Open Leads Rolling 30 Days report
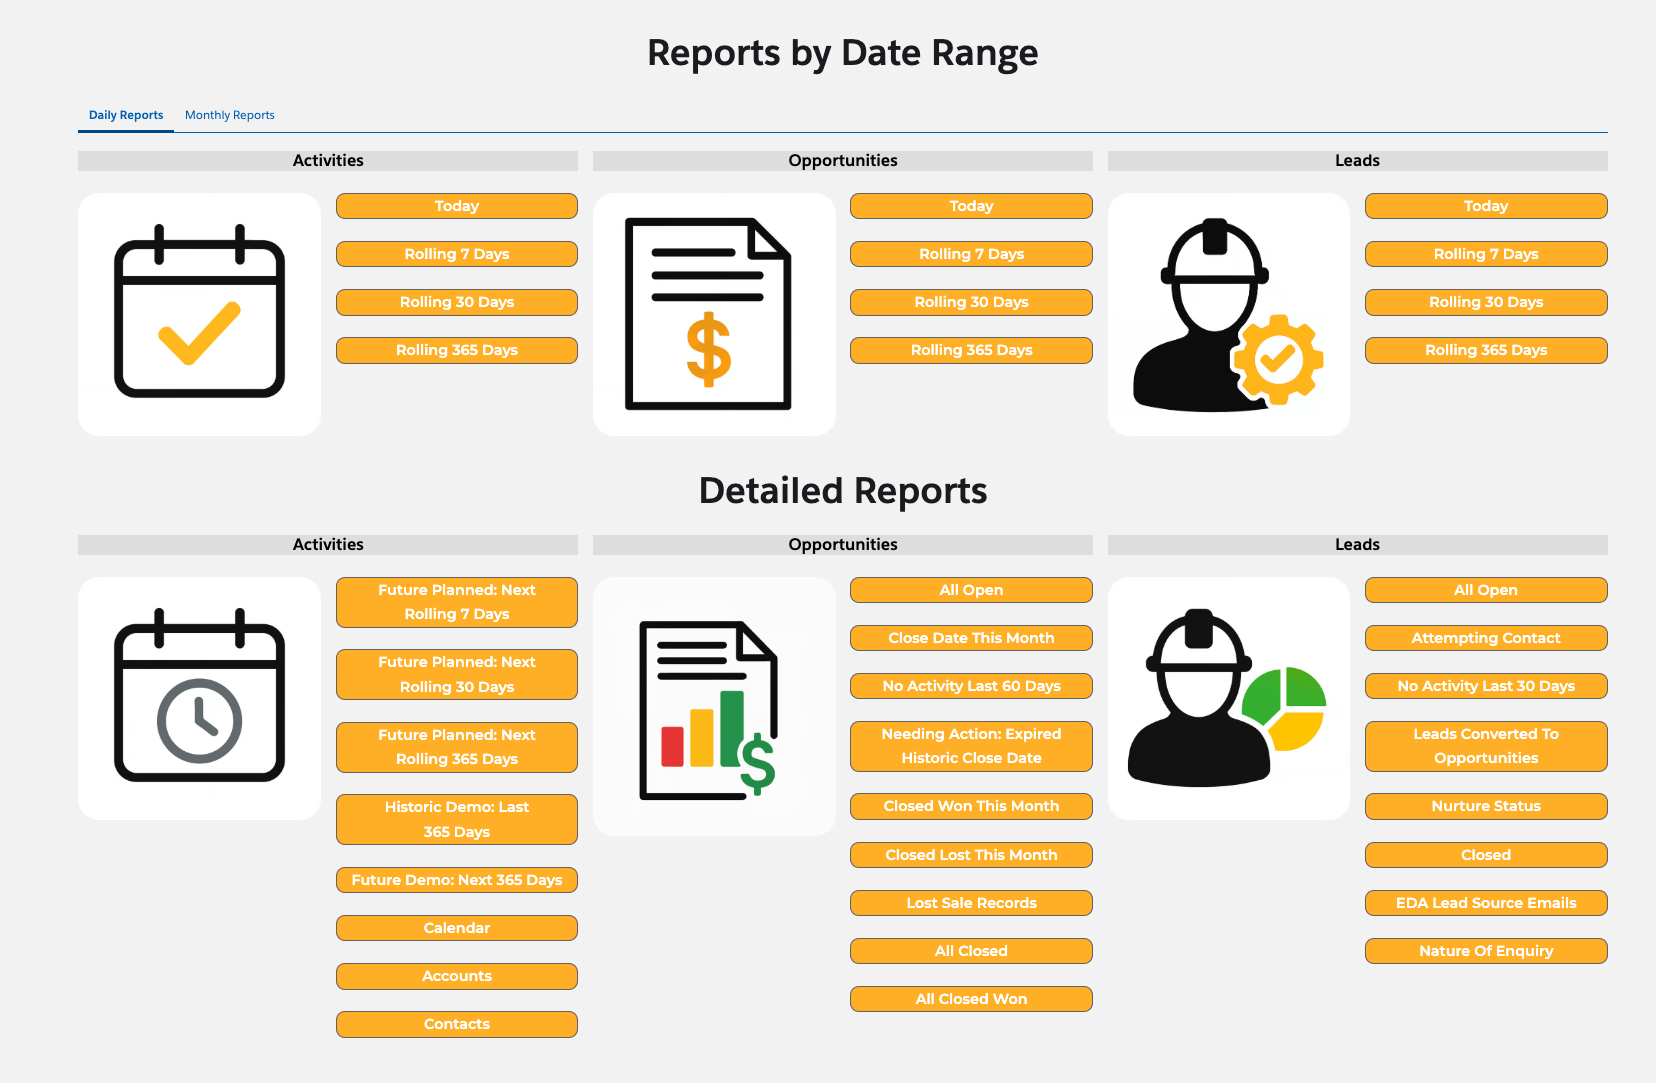1656x1083 pixels. tap(1486, 302)
